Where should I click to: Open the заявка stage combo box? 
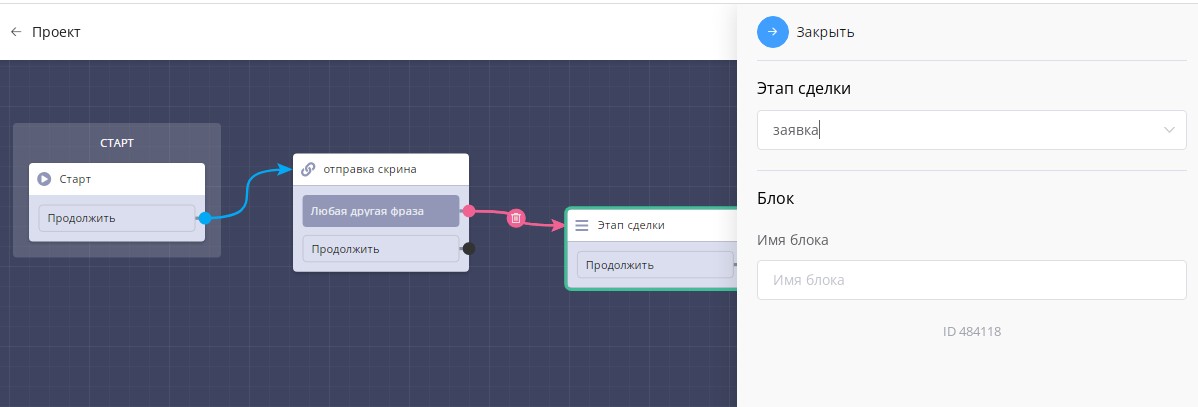pos(960,130)
